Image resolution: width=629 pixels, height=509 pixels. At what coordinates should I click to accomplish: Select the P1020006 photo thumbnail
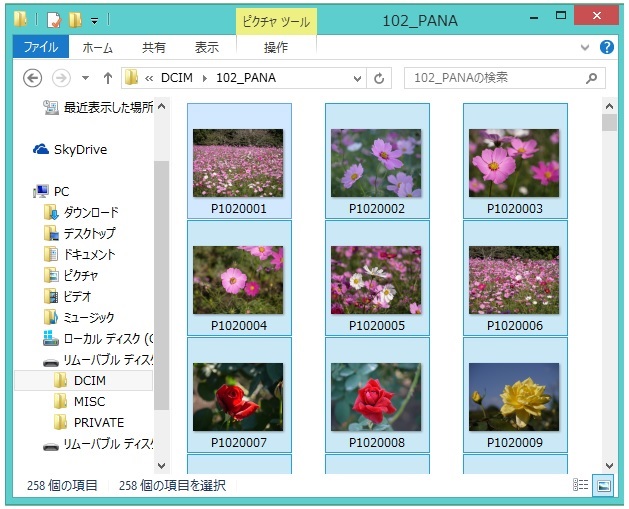(515, 278)
